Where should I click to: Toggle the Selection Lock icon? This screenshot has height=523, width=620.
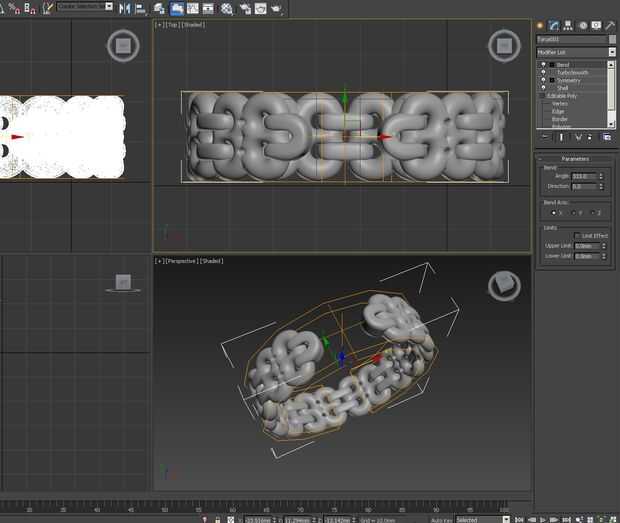pos(217,519)
